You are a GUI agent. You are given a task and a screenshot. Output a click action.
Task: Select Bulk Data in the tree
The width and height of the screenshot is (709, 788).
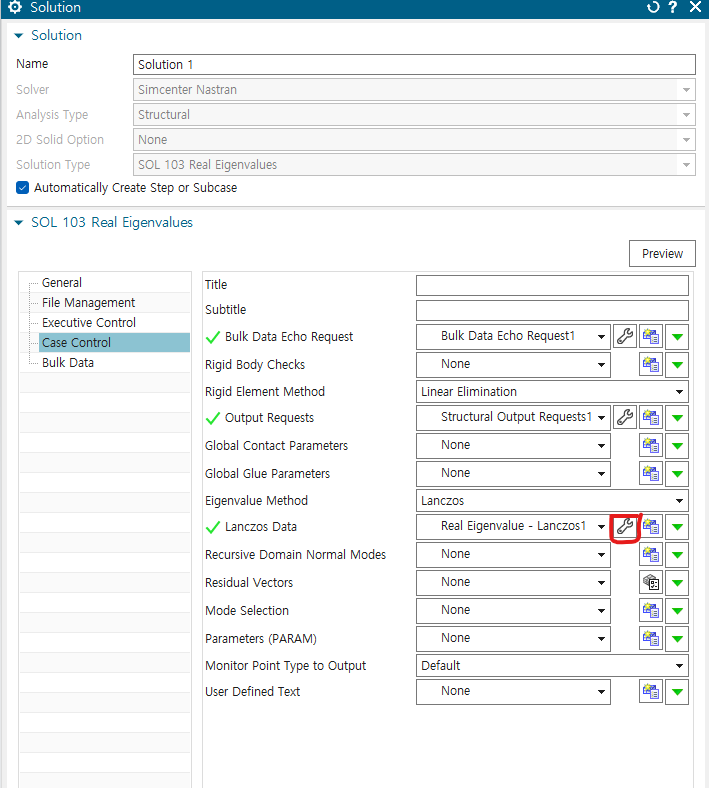[x=68, y=363]
